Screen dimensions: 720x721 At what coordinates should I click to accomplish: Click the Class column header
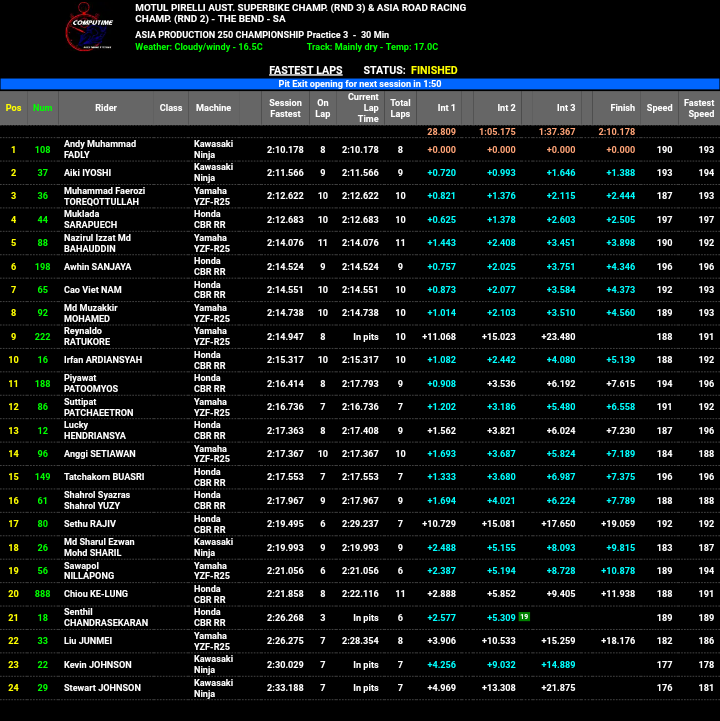(171, 108)
